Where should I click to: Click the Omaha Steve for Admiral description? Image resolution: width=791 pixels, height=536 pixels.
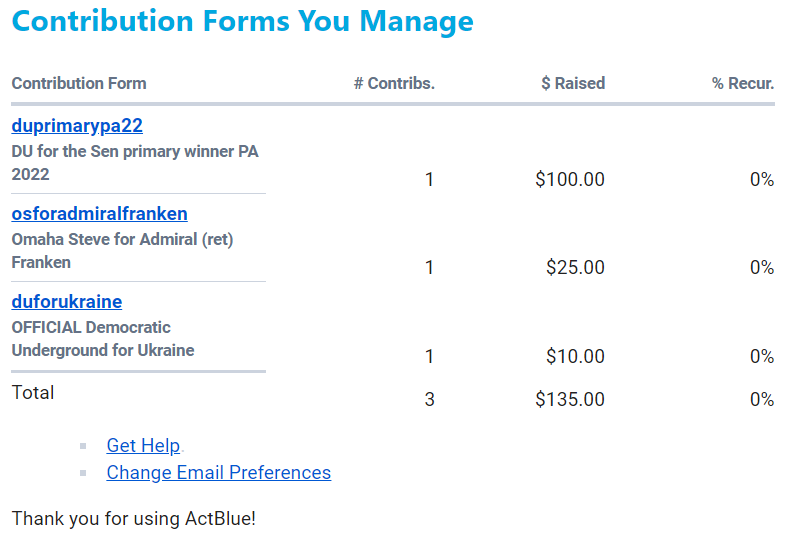pyautogui.click(x=122, y=251)
